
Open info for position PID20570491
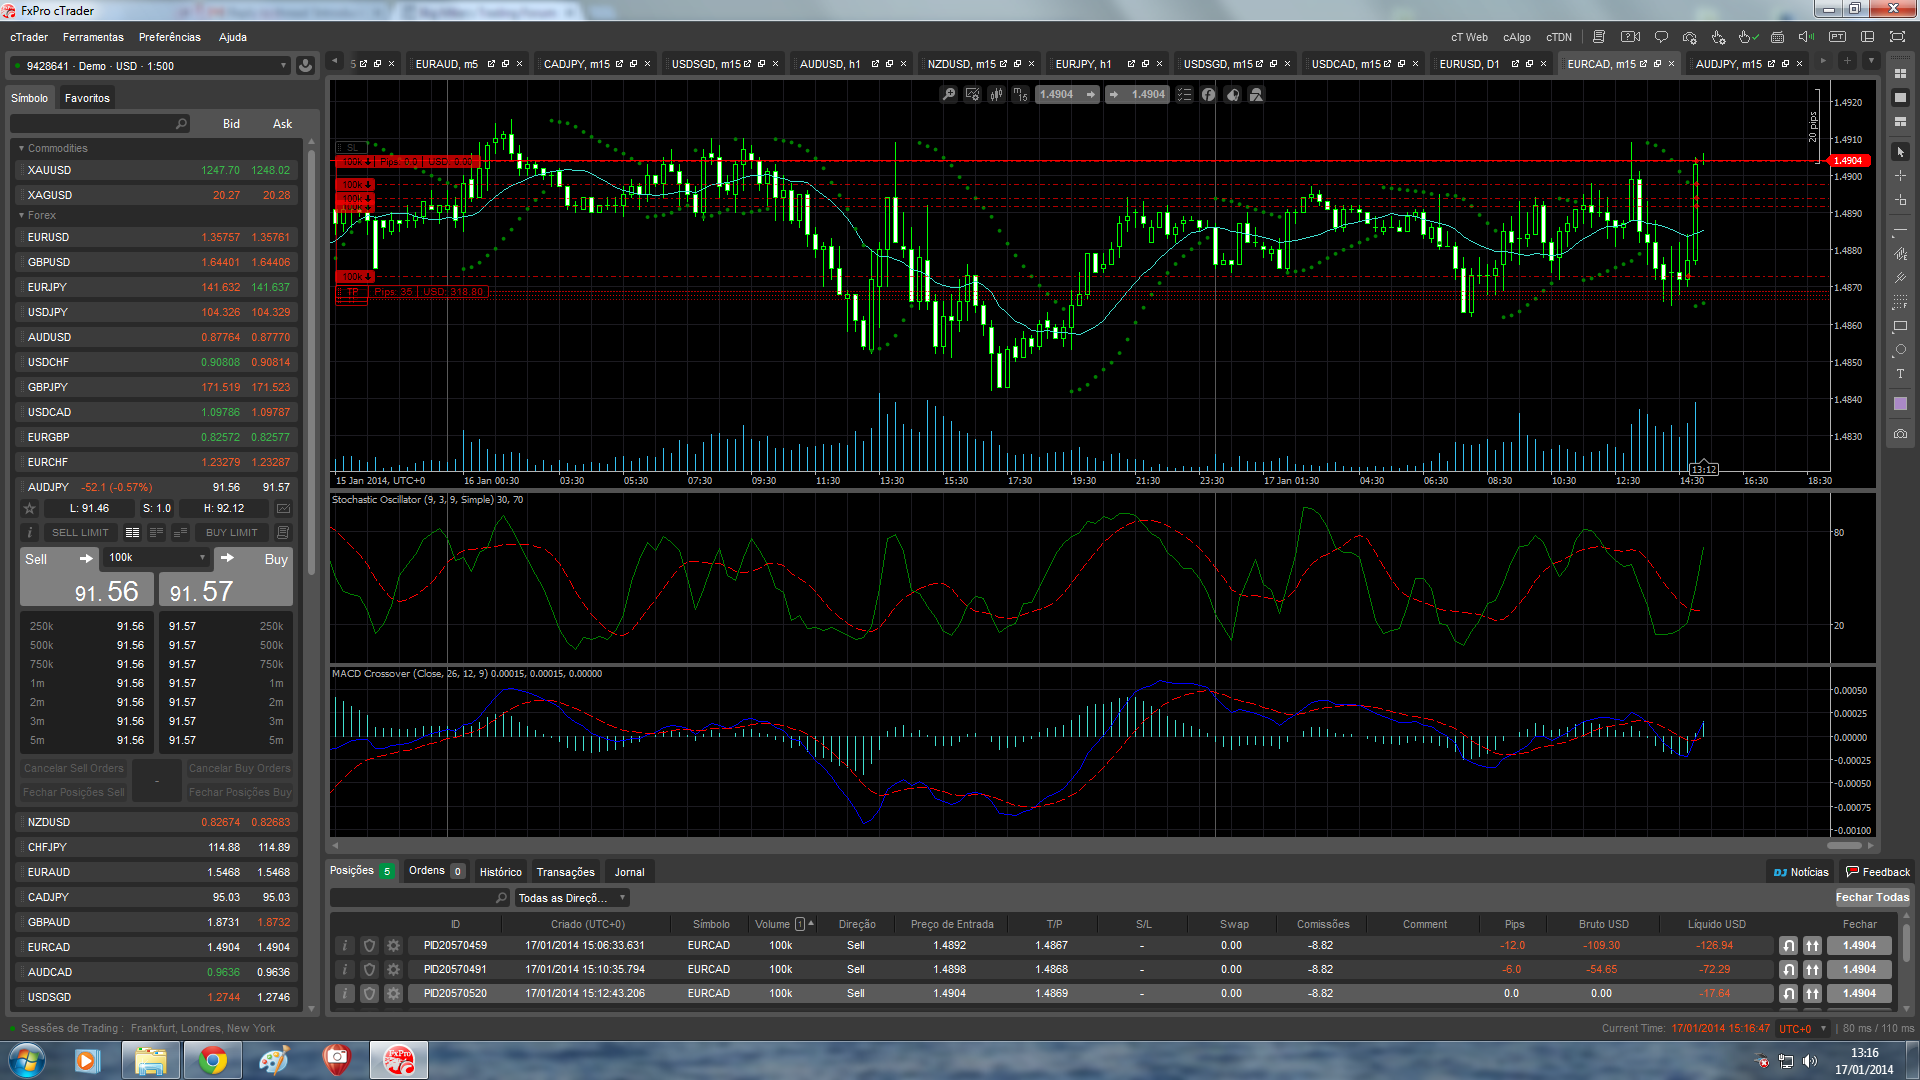(x=345, y=970)
